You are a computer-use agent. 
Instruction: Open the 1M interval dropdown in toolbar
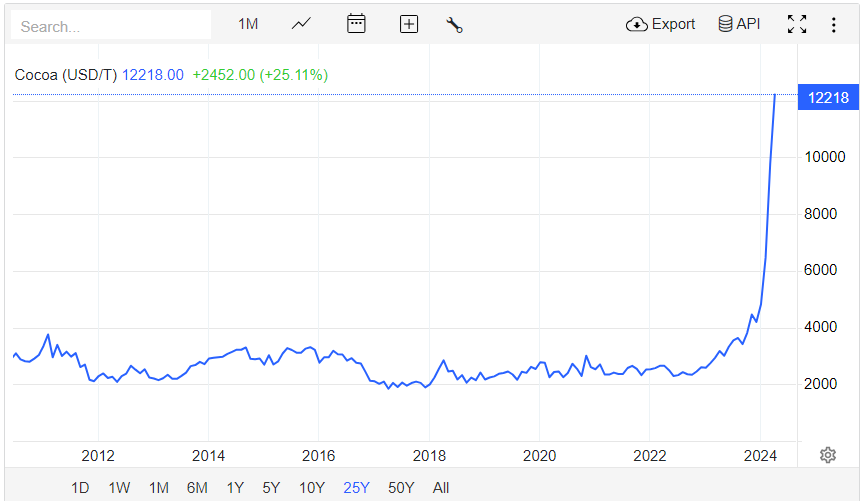(x=248, y=24)
